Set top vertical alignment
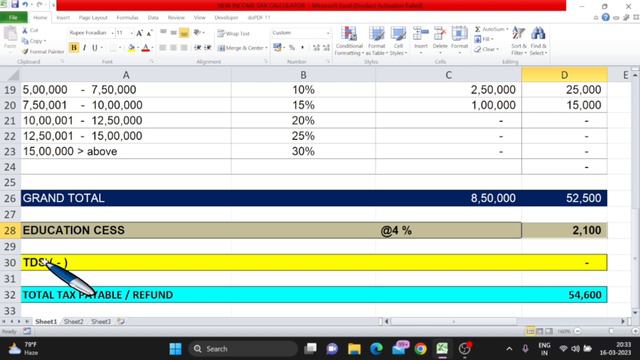 click(x=163, y=33)
